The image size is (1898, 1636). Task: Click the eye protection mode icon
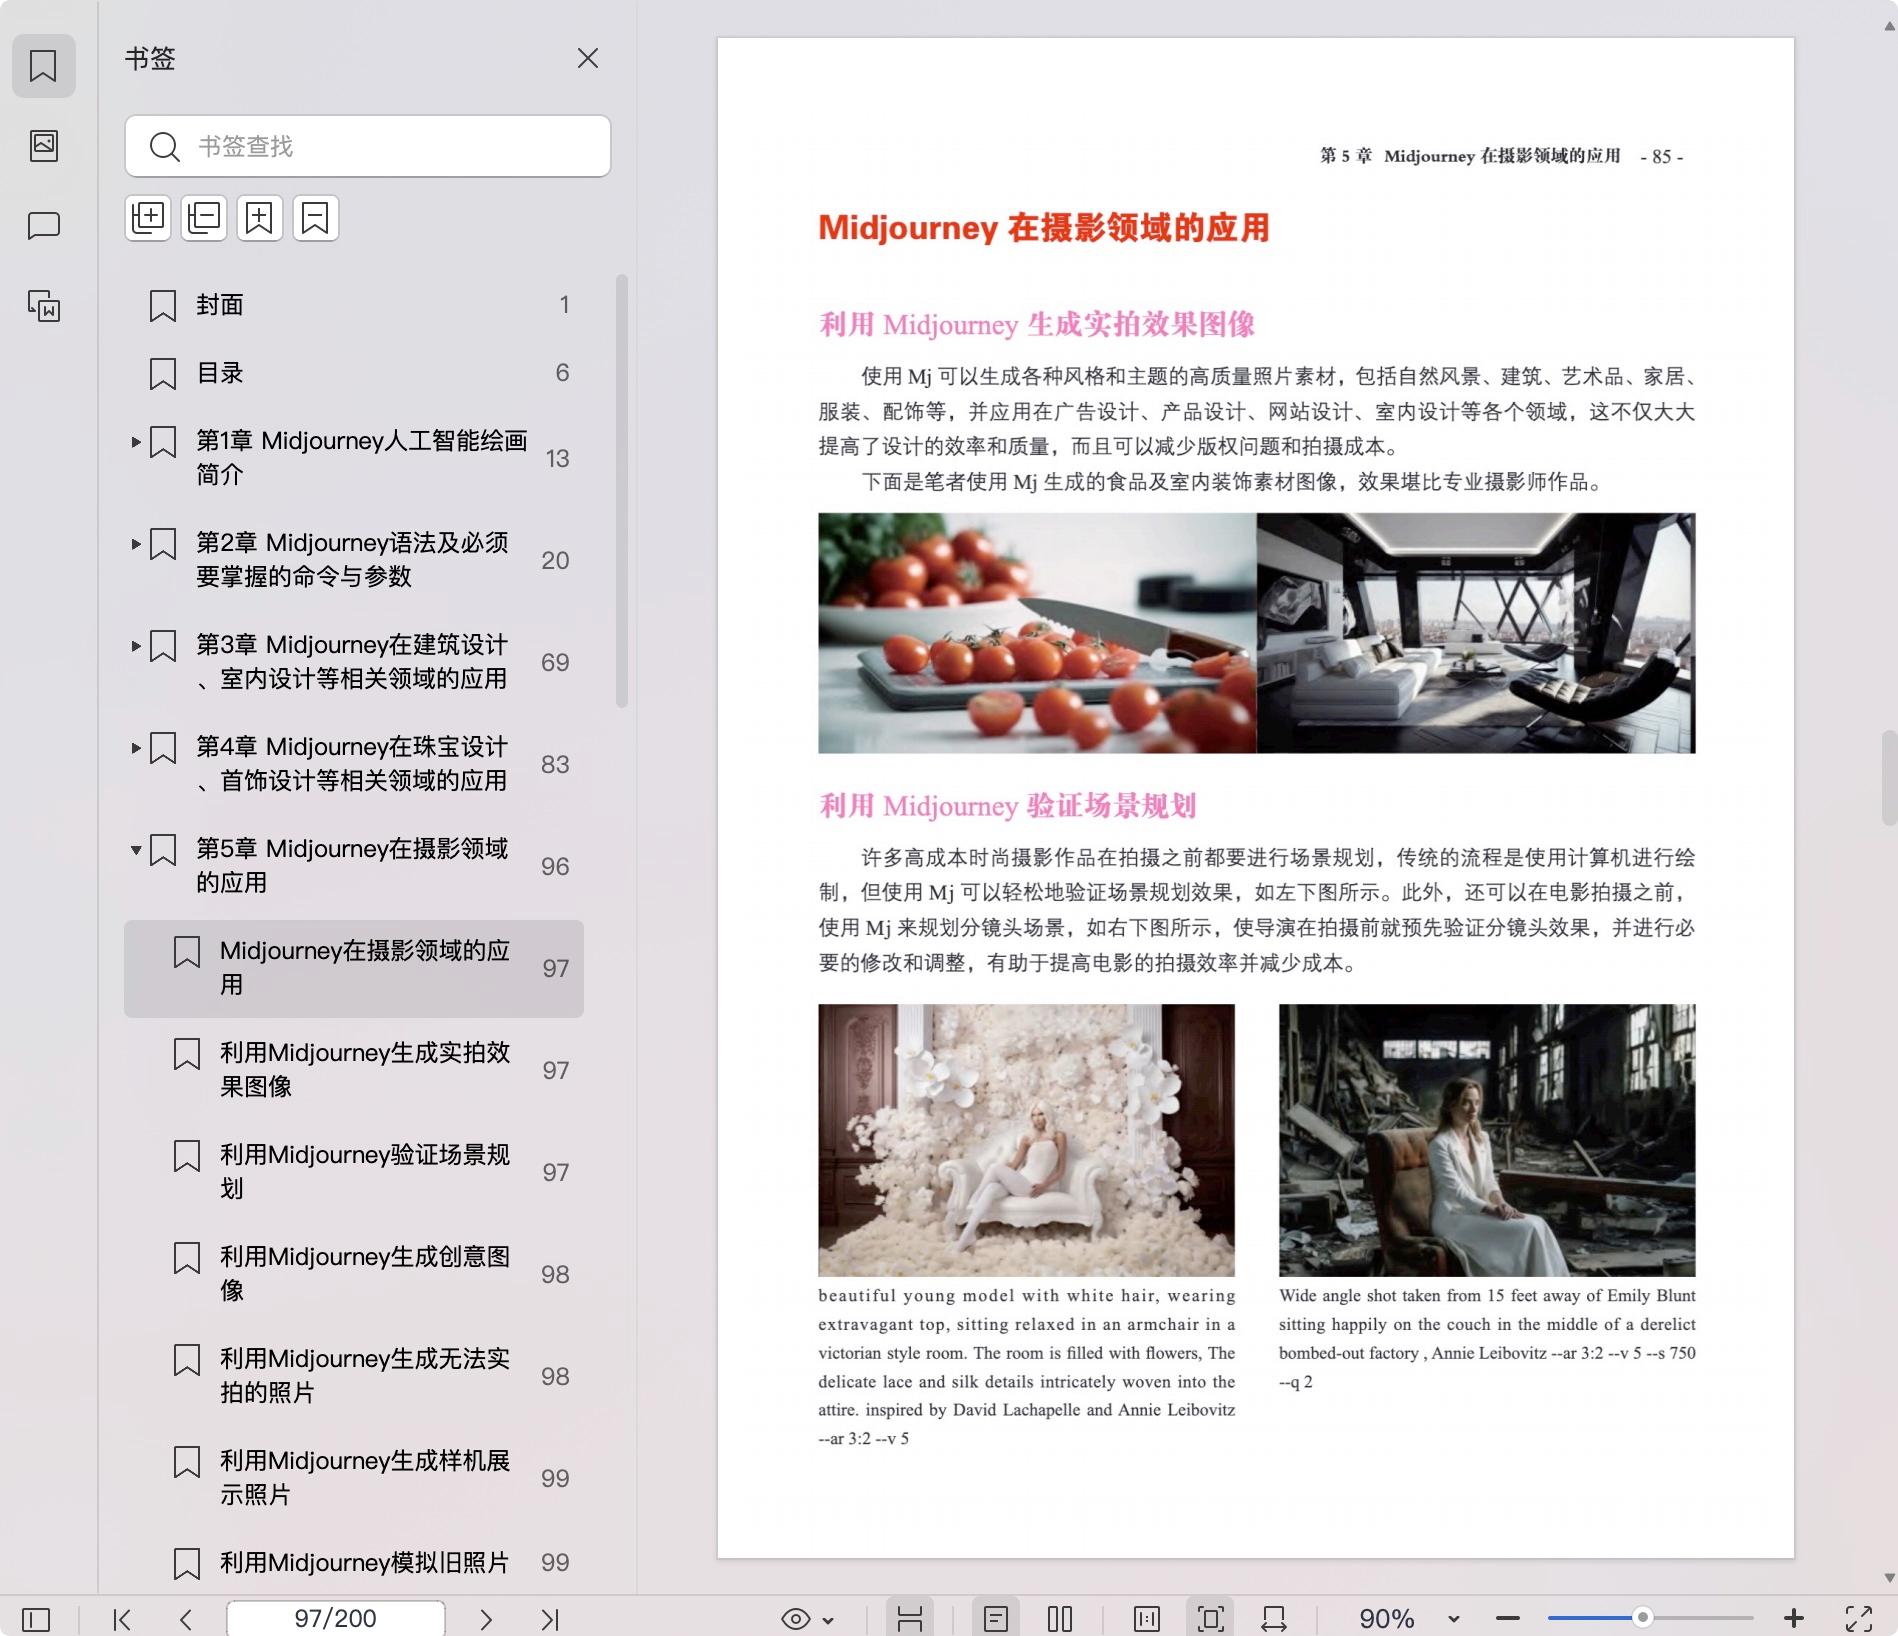click(x=796, y=1619)
